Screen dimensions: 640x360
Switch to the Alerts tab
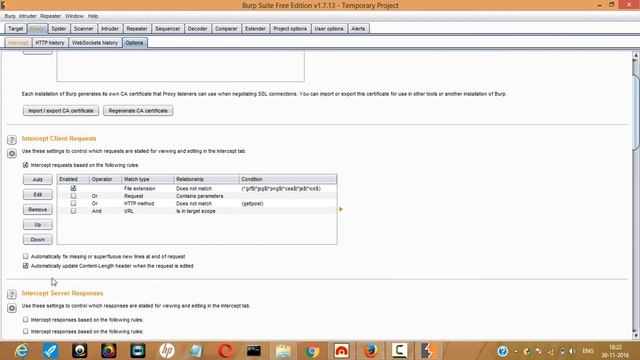[358, 29]
